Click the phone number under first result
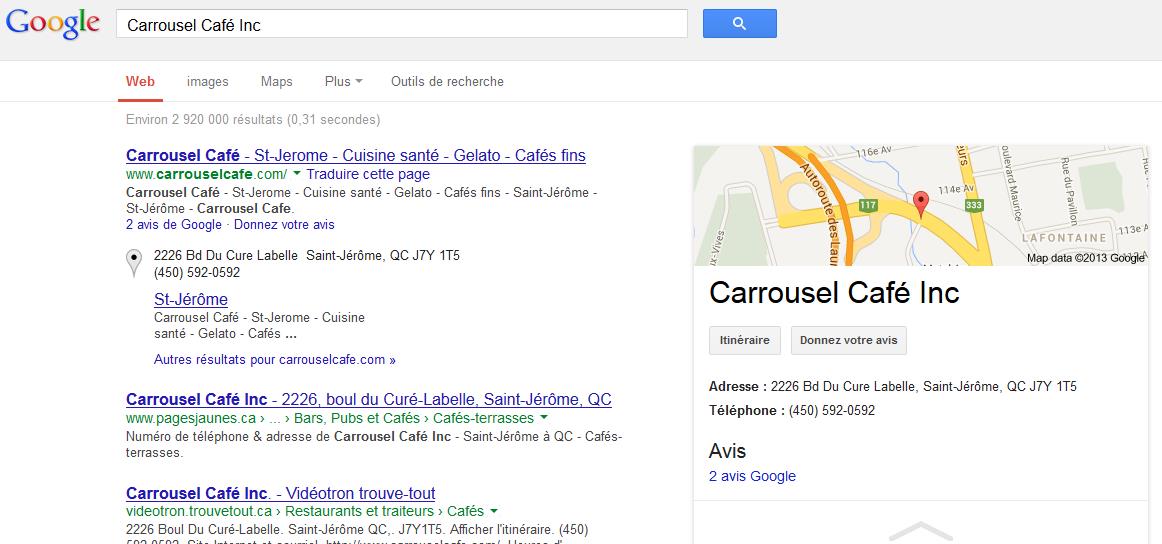1162x544 pixels. click(x=197, y=272)
